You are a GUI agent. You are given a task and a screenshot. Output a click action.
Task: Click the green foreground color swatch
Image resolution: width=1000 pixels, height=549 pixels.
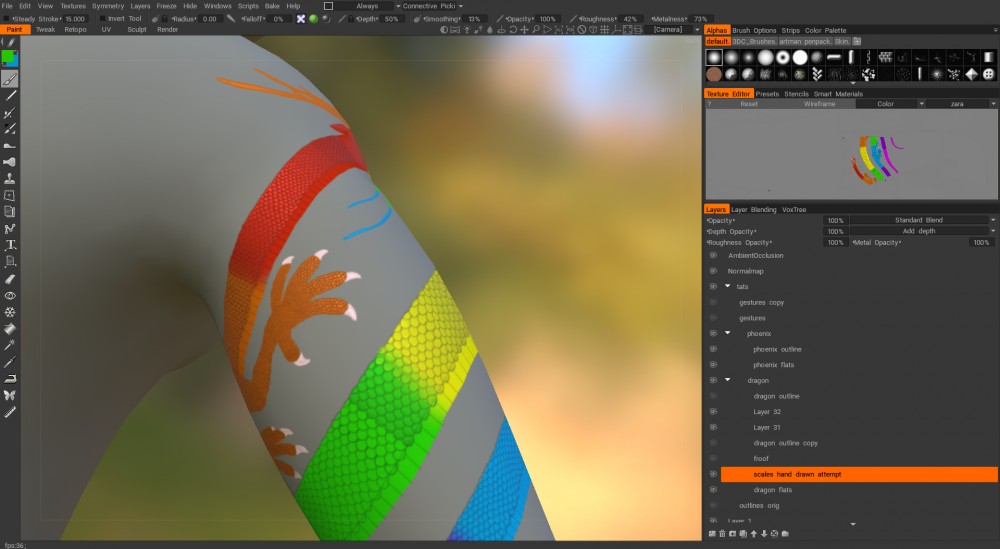(7, 56)
